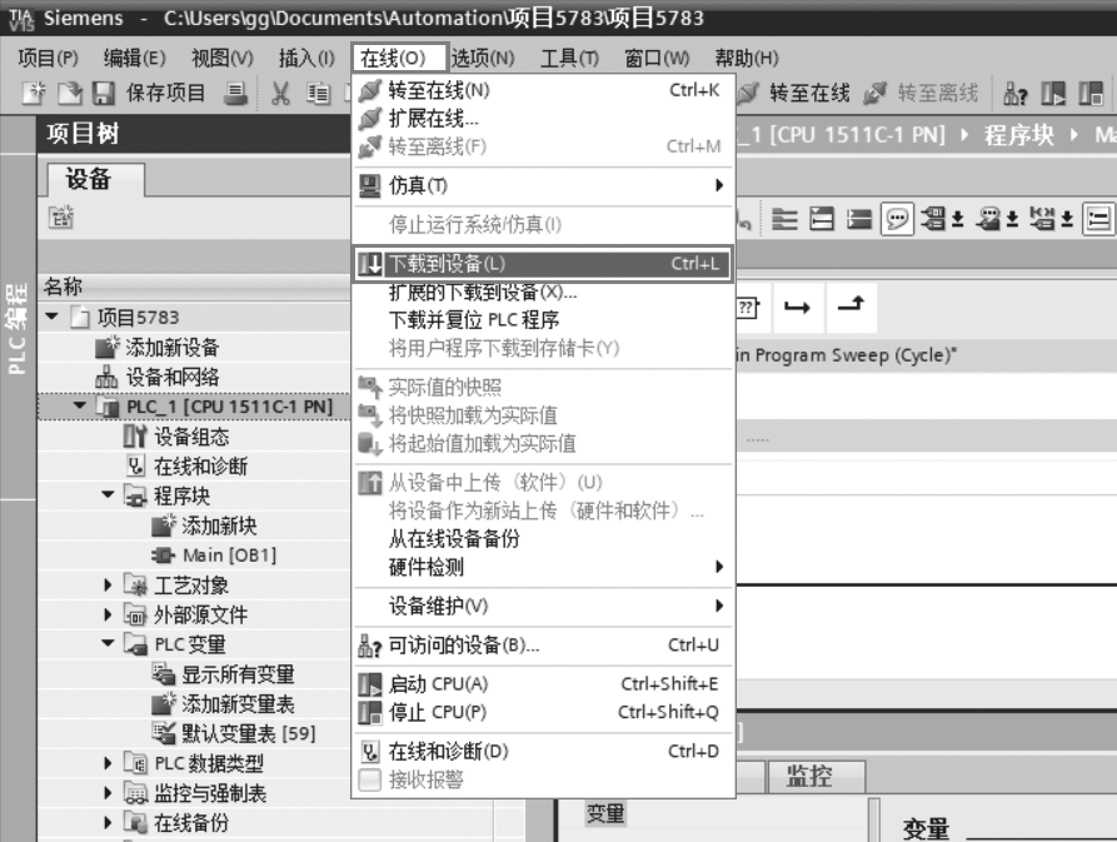Choose 在线和诊断(D) menu entry
This screenshot has width=1117, height=842.
[543, 752]
